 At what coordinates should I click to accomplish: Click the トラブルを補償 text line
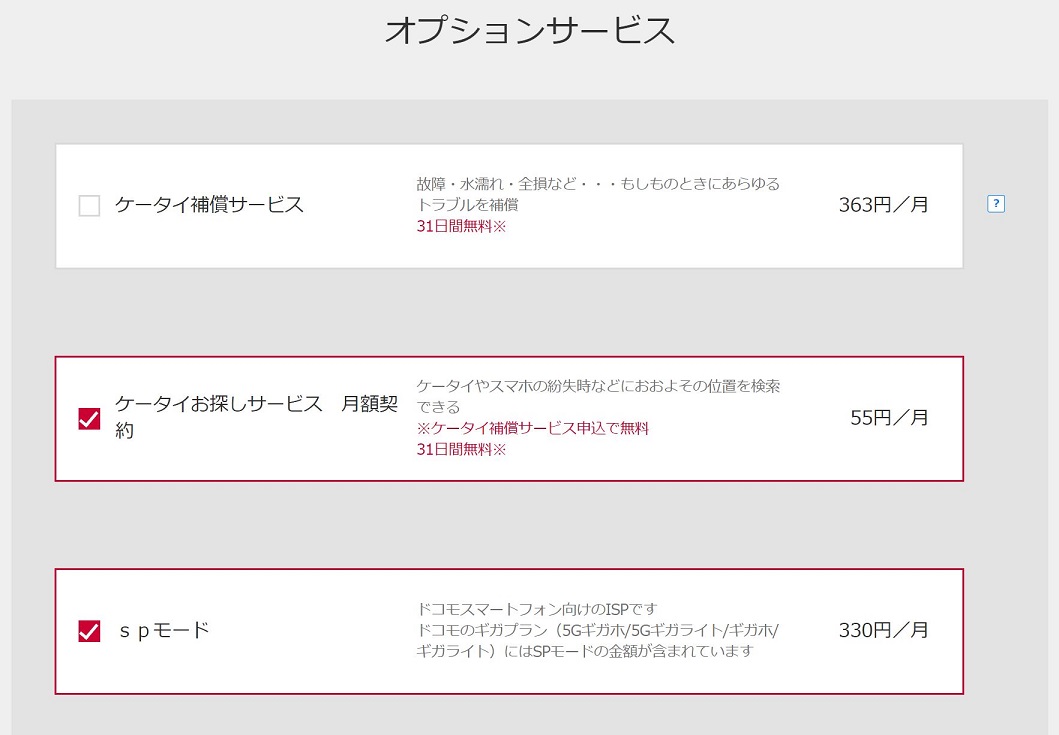click(x=467, y=205)
